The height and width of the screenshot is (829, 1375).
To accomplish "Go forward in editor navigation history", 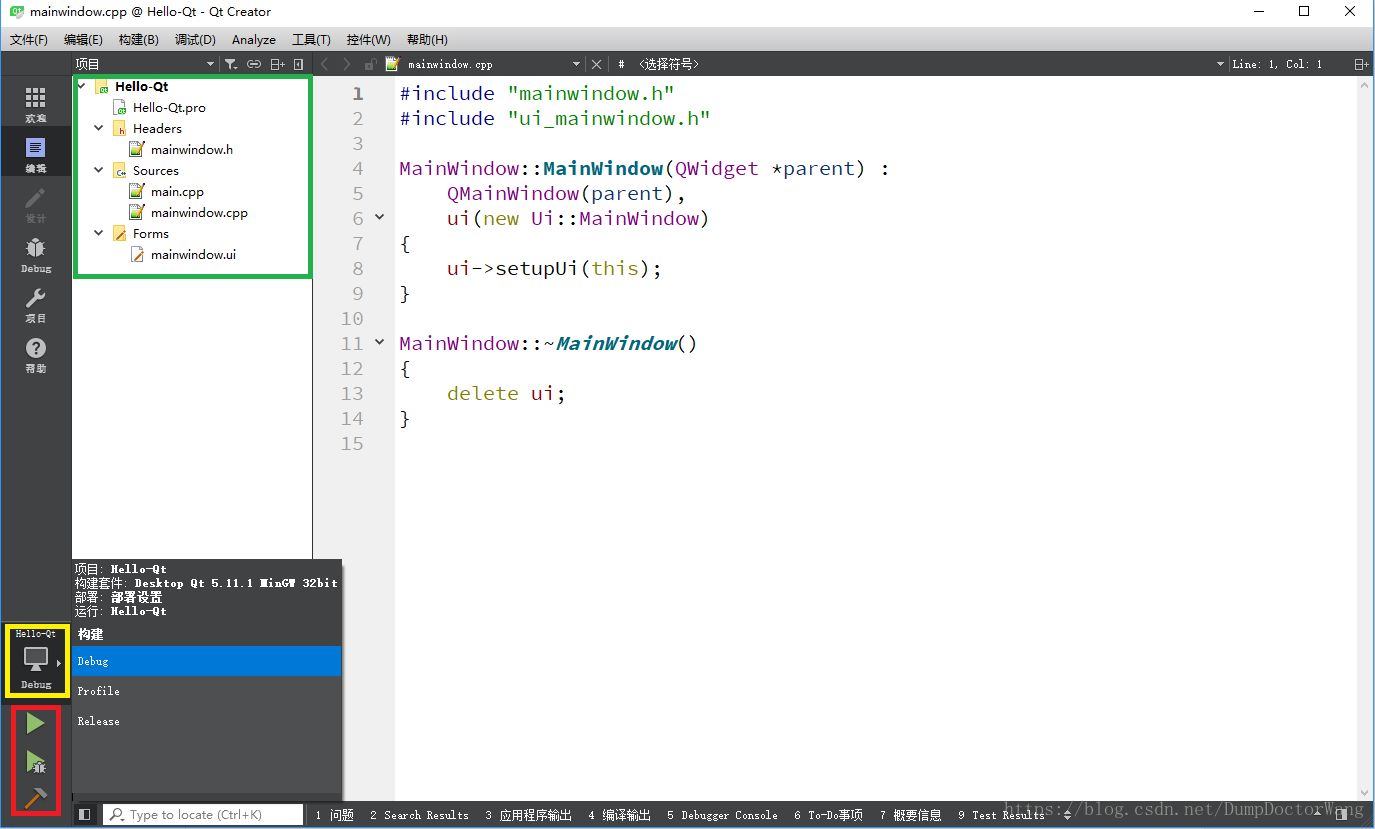I will click(347, 64).
